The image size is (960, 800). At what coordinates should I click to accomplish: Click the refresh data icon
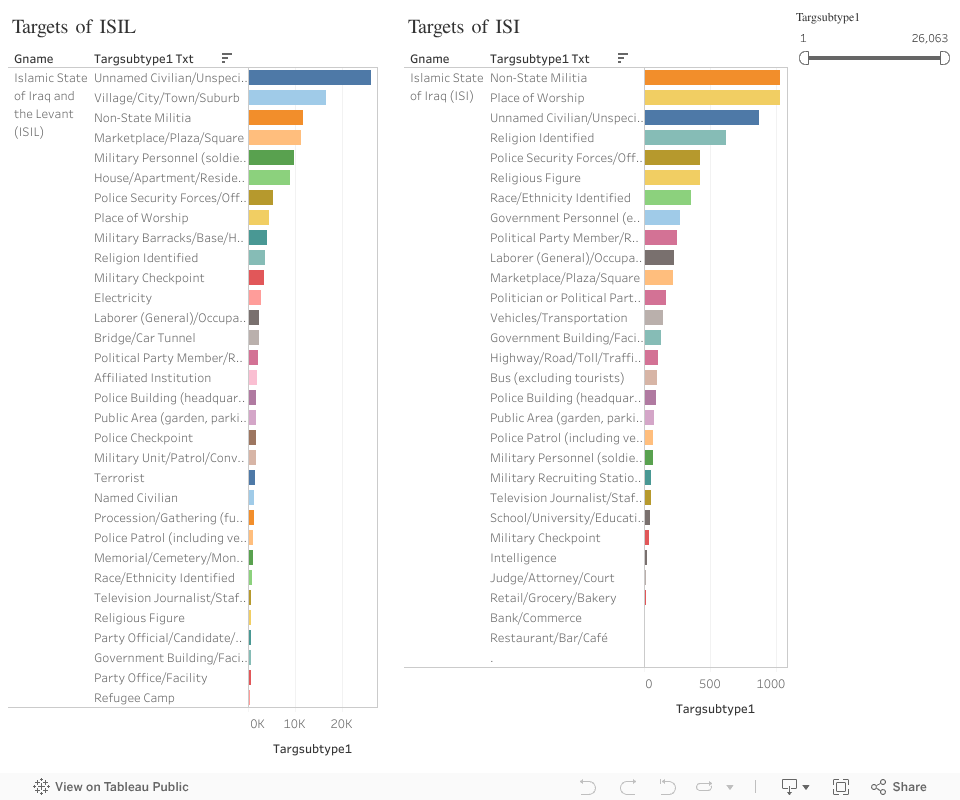pos(706,787)
